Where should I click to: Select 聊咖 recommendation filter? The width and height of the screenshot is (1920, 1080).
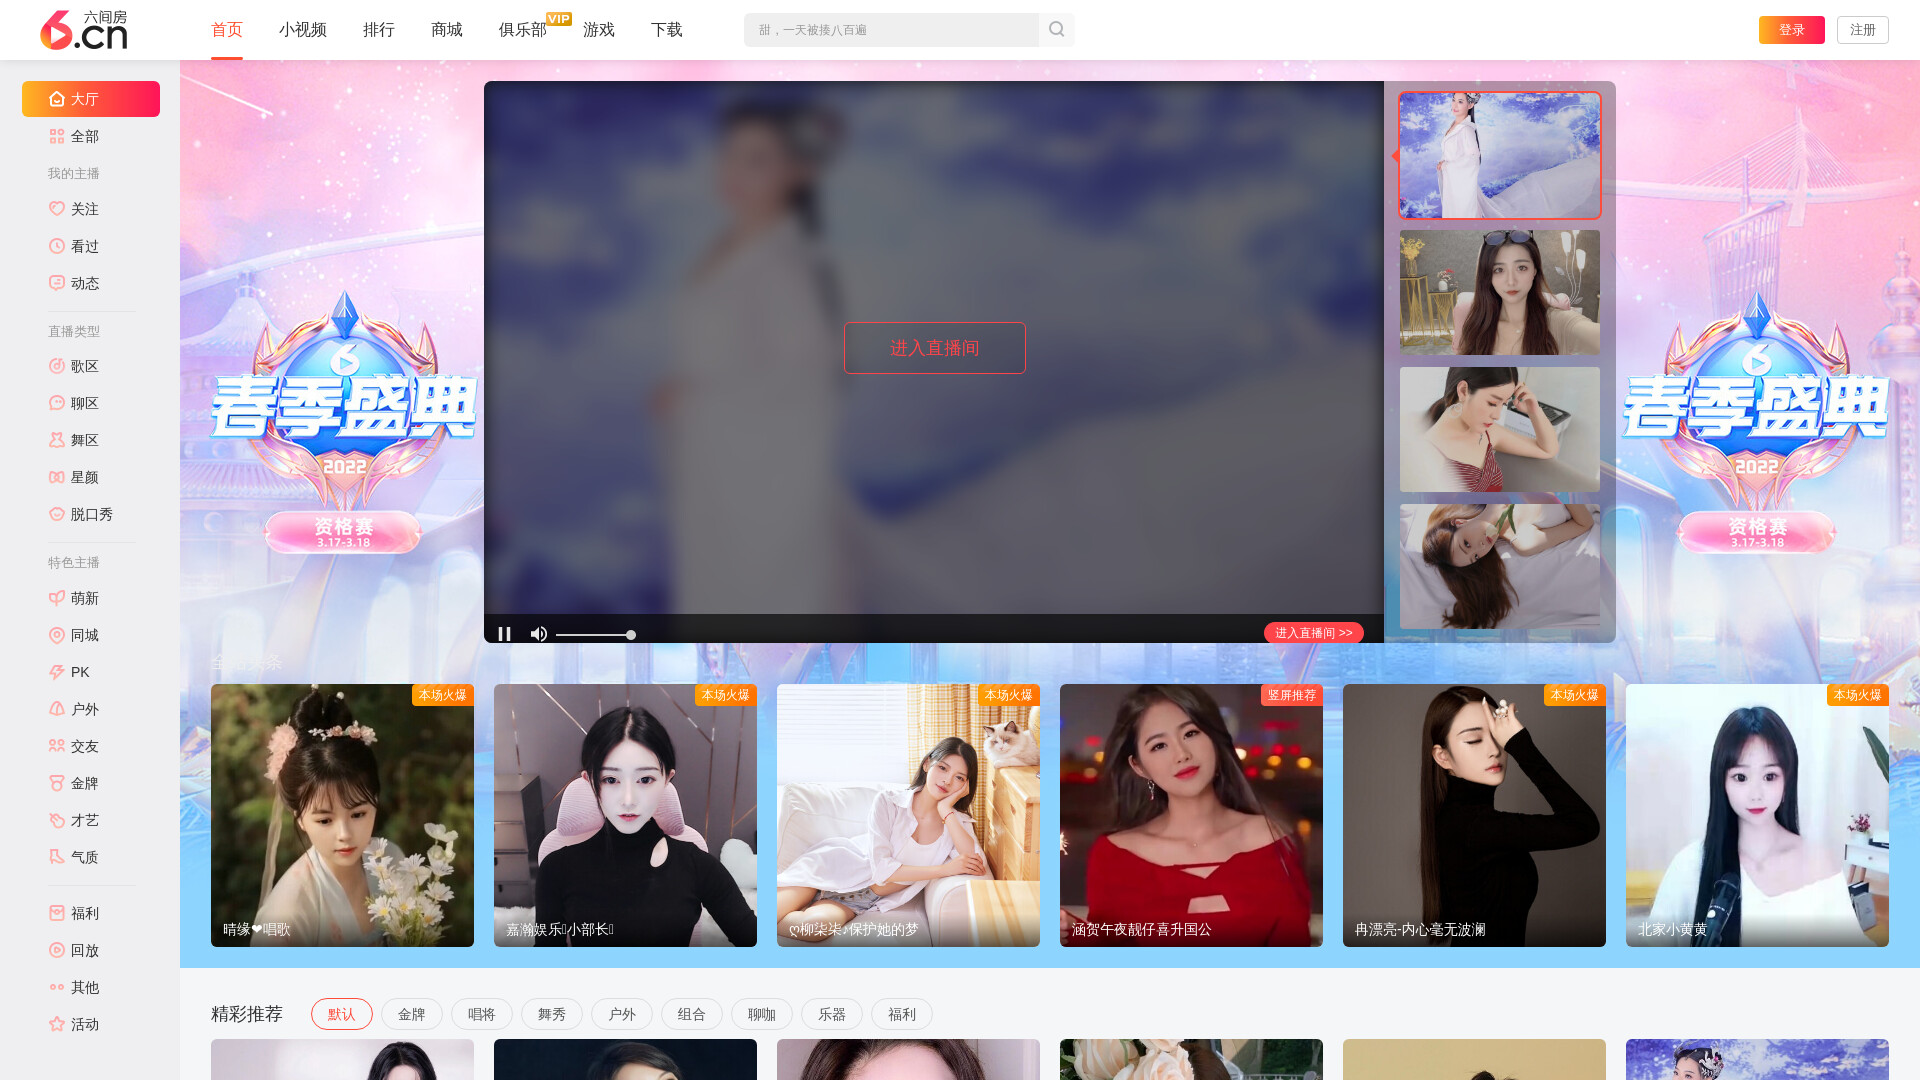pos(762,1014)
